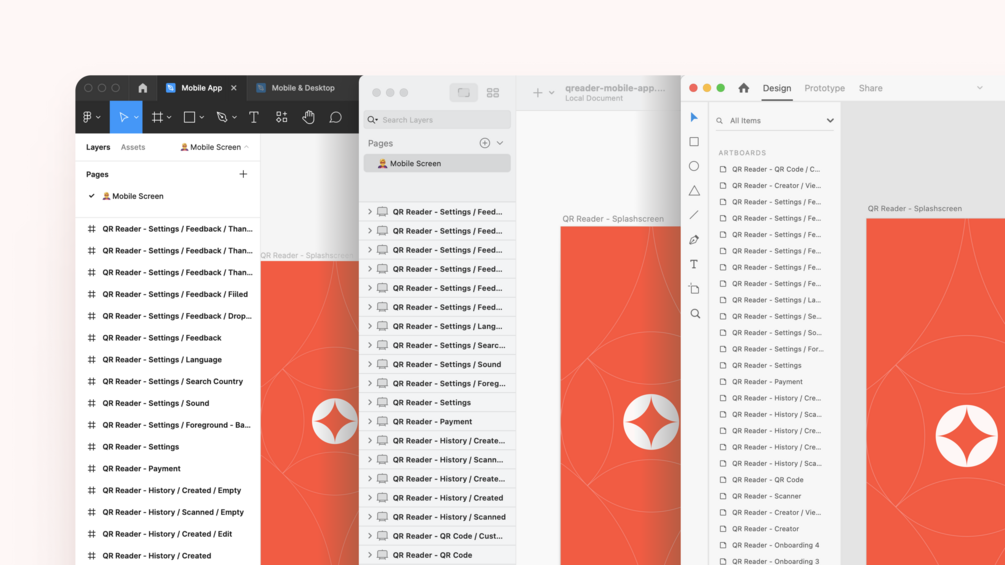Collapse the Mobile Screen page selector in Figma

coord(247,147)
